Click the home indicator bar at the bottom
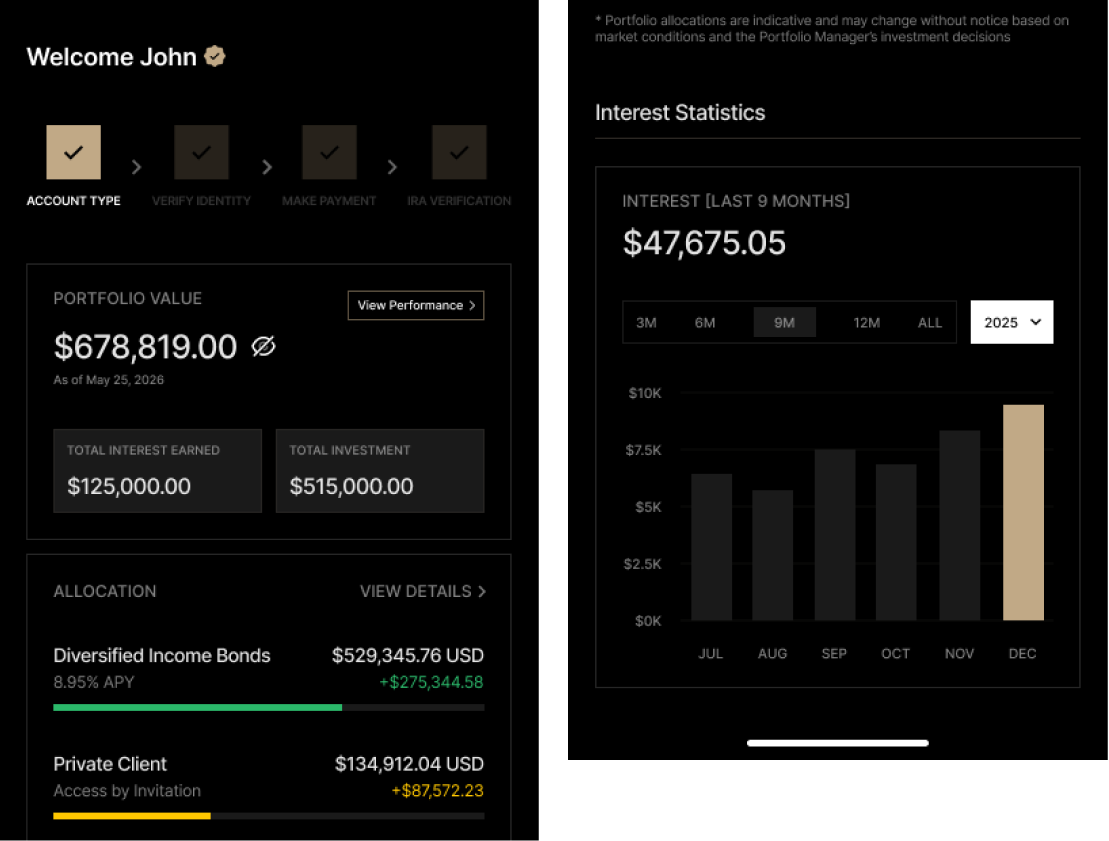 pyautogui.click(x=837, y=743)
